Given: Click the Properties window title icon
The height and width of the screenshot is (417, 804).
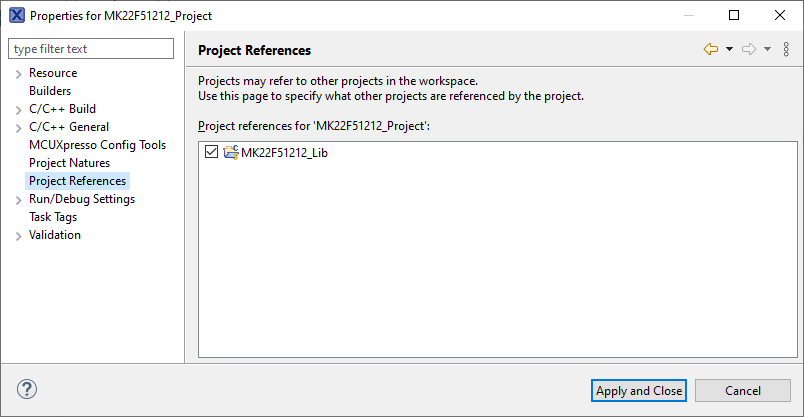Looking at the screenshot, I should (16, 16).
